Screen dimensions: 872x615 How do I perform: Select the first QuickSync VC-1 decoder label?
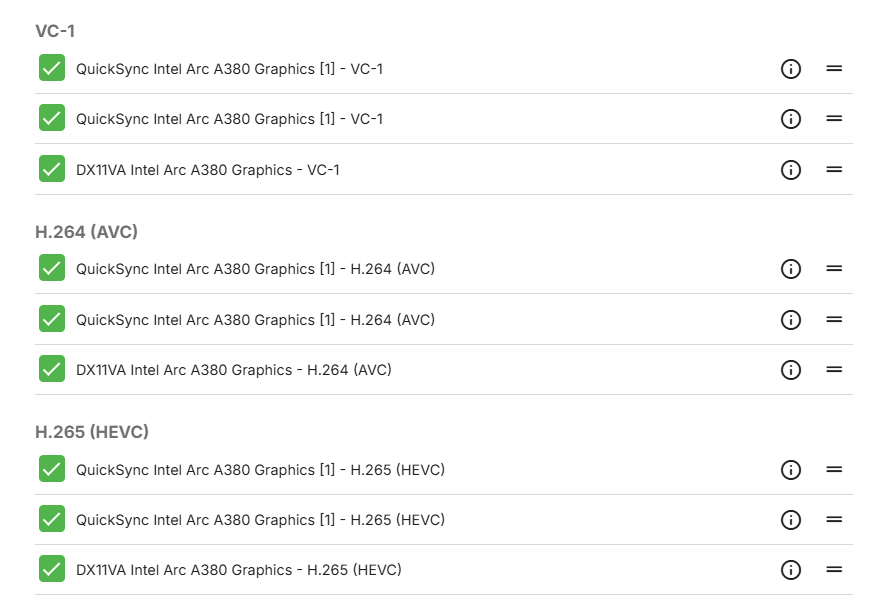229,69
